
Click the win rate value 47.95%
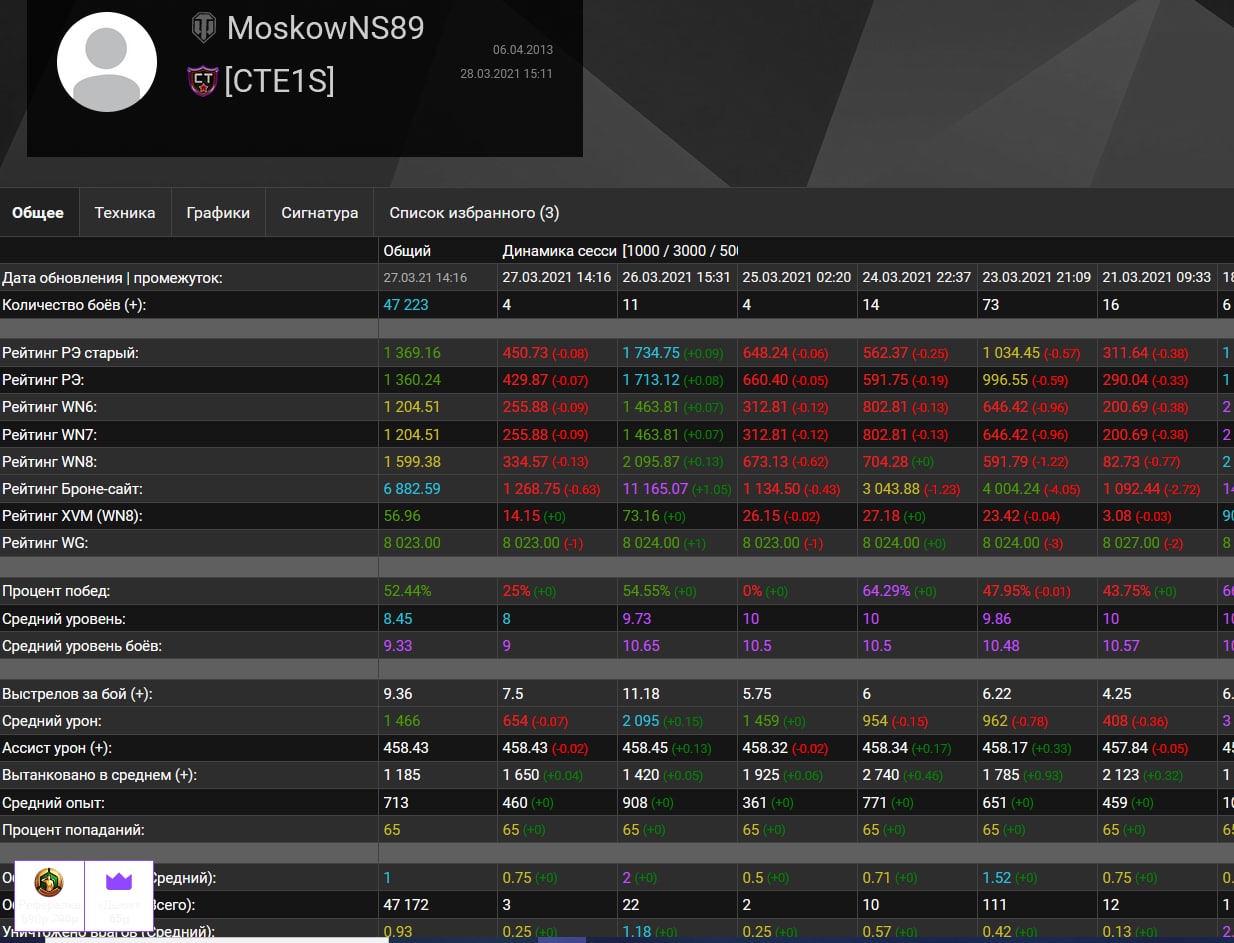click(1006, 591)
